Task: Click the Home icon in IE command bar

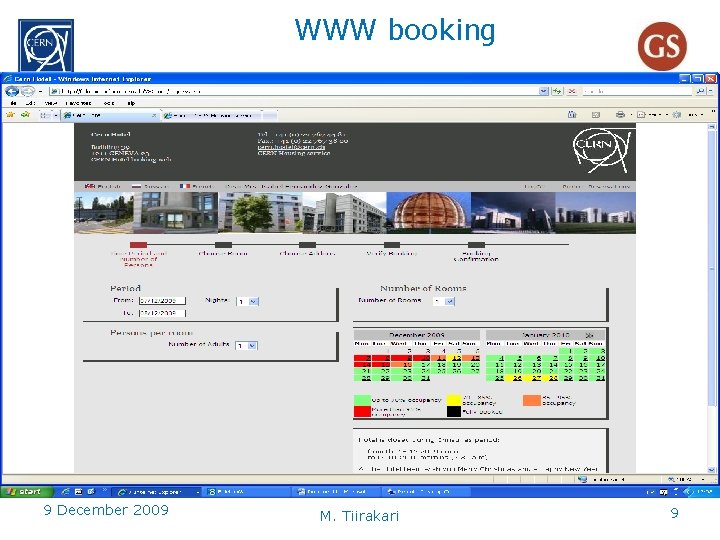Action: click(572, 115)
